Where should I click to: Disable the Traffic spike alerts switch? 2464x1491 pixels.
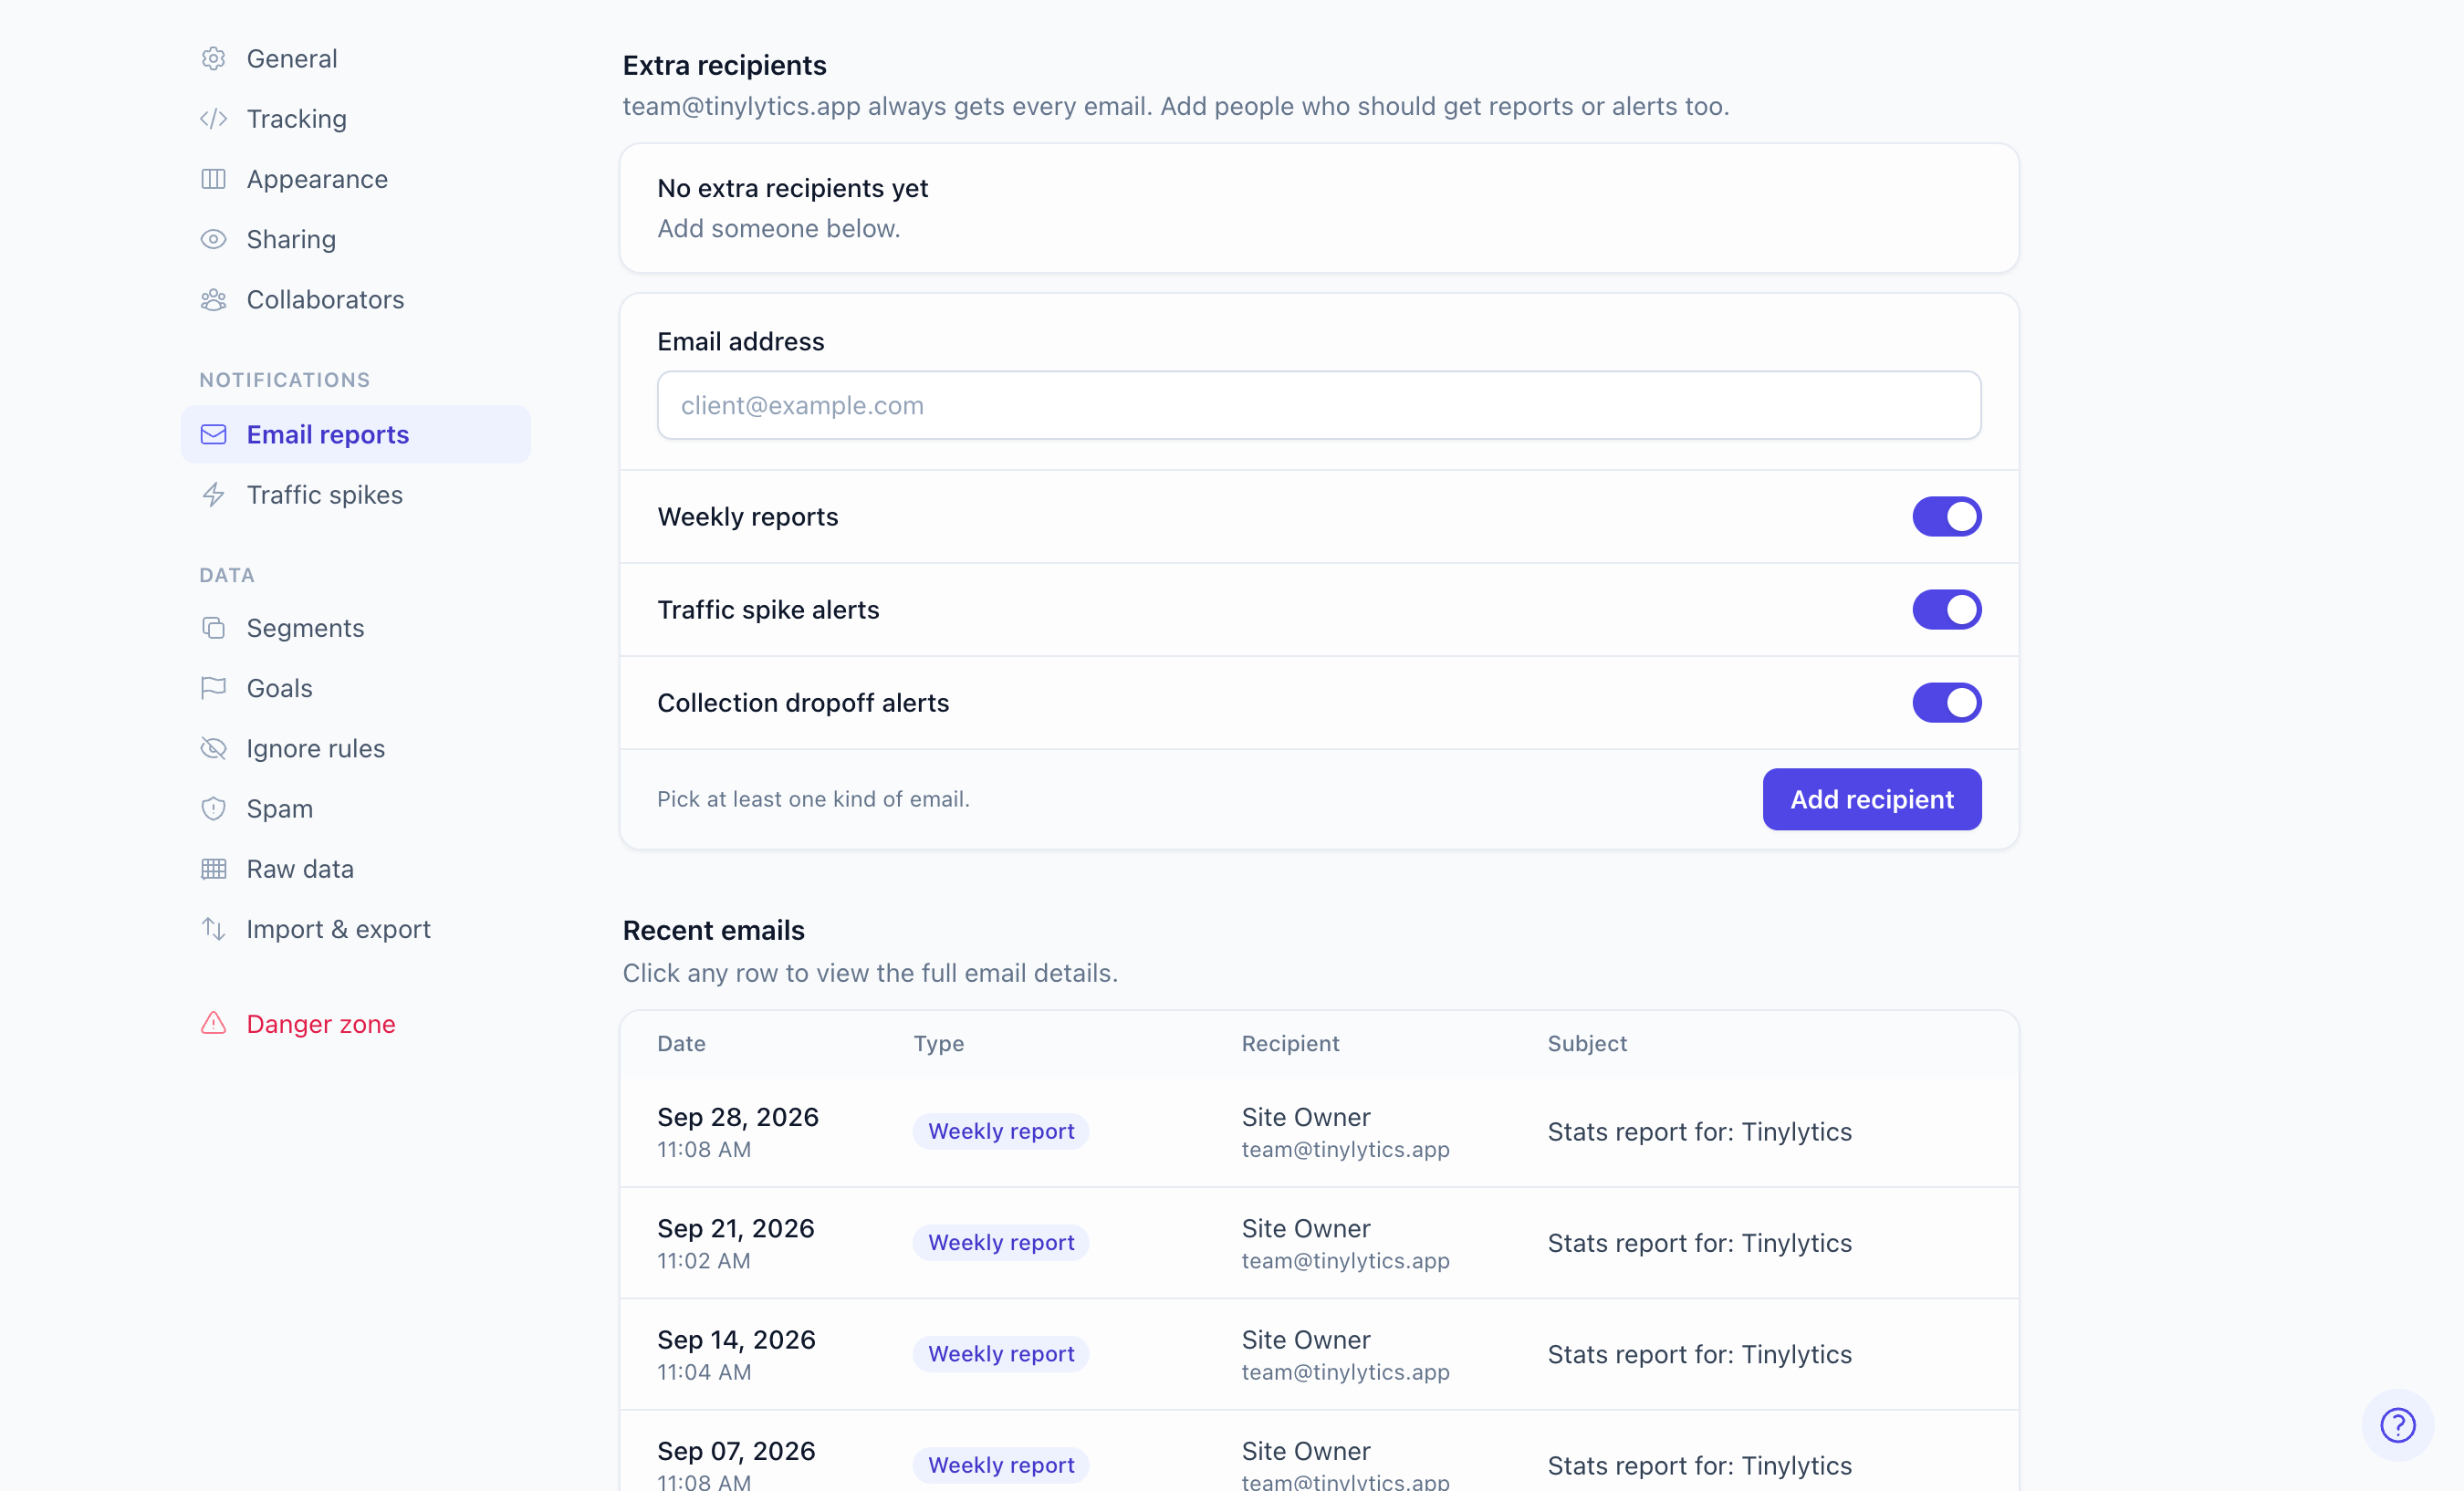click(x=1946, y=610)
